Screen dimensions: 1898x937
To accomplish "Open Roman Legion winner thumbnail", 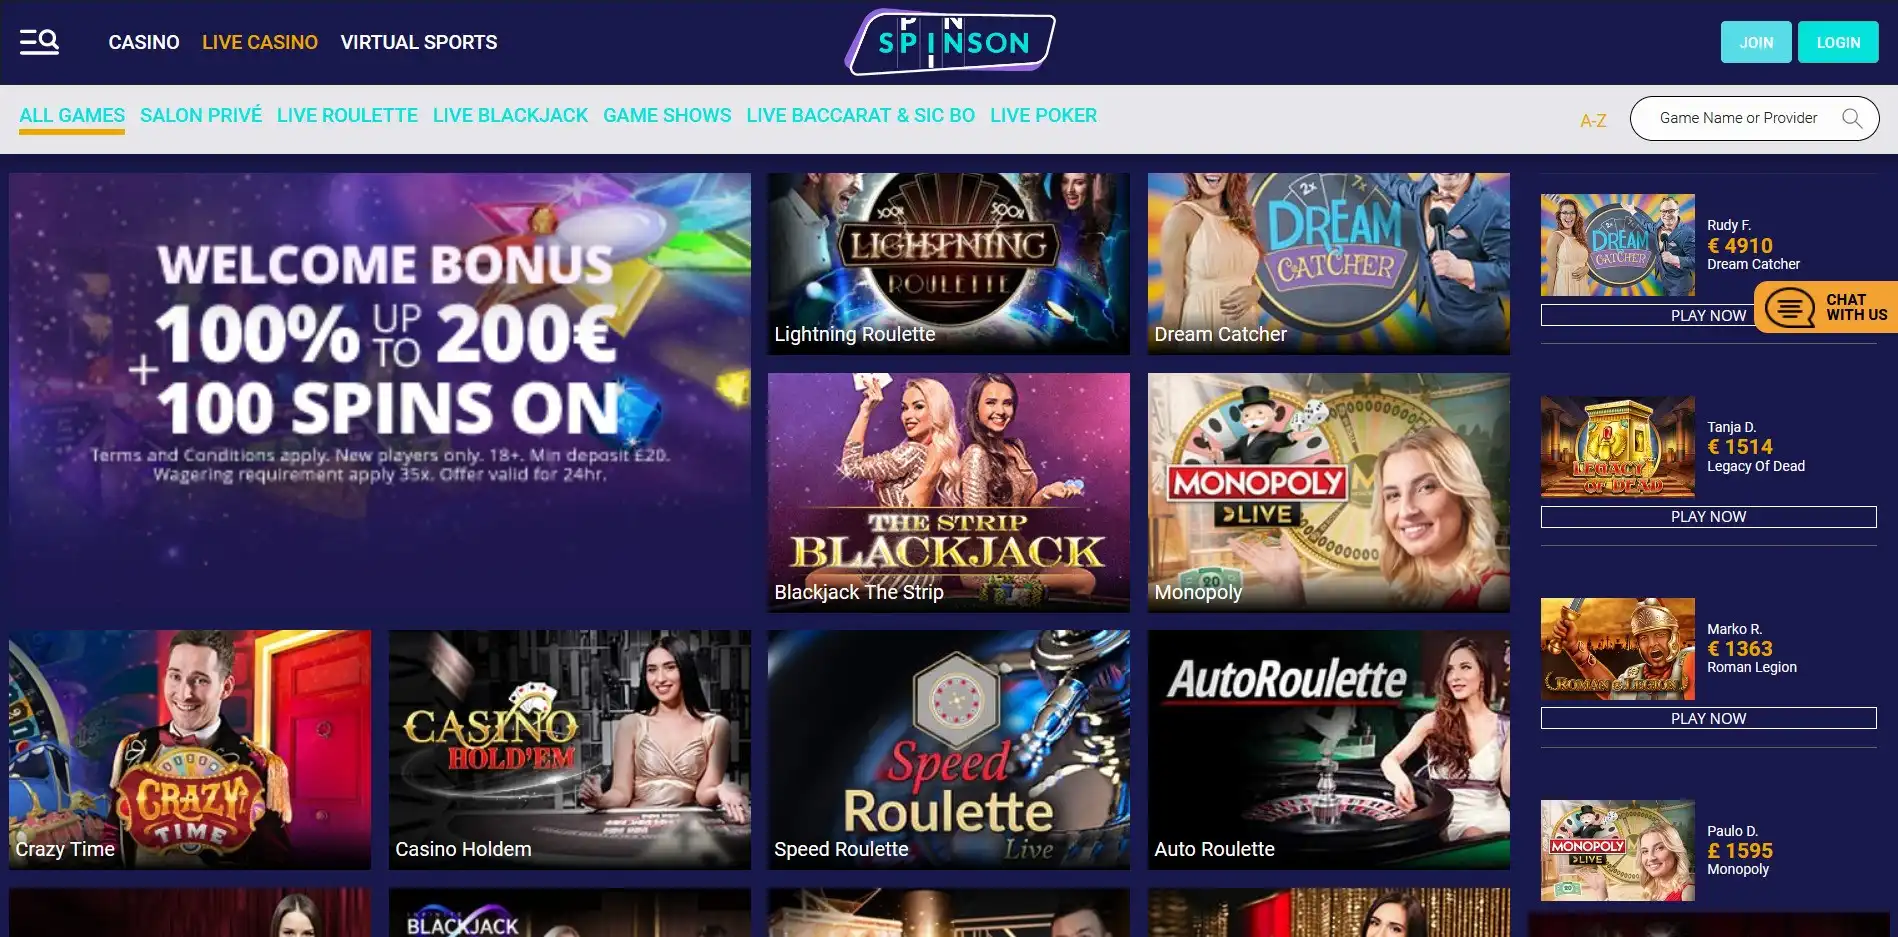I will coord(1618,649).
